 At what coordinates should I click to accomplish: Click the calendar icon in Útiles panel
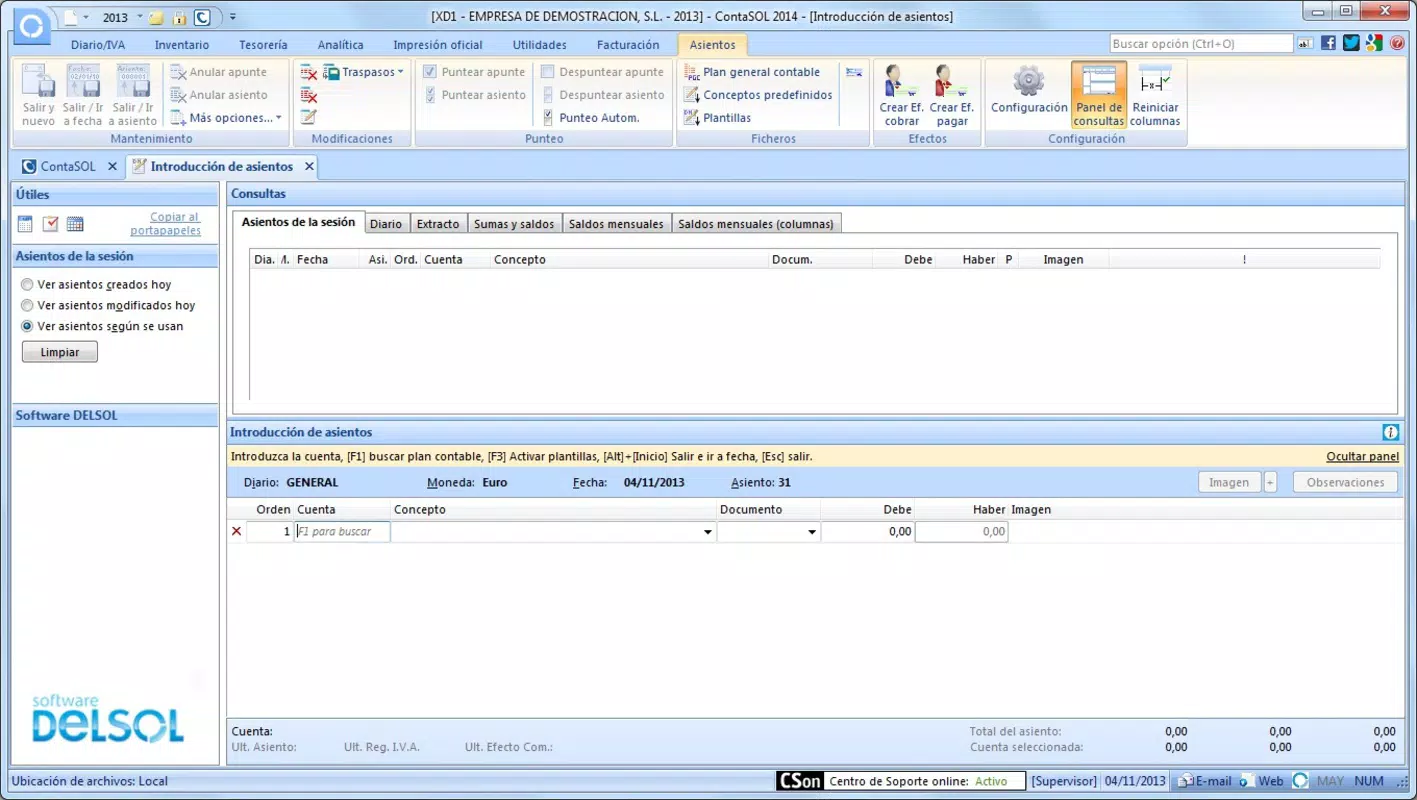26,224
